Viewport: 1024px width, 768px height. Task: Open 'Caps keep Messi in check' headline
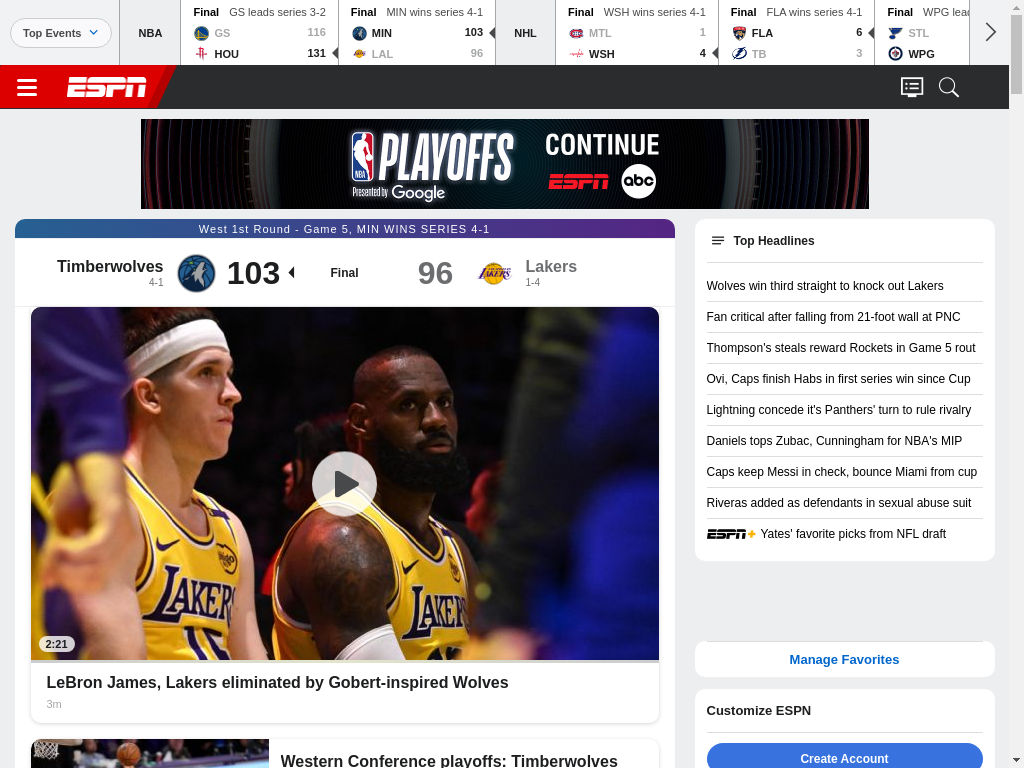click(842, 472)
